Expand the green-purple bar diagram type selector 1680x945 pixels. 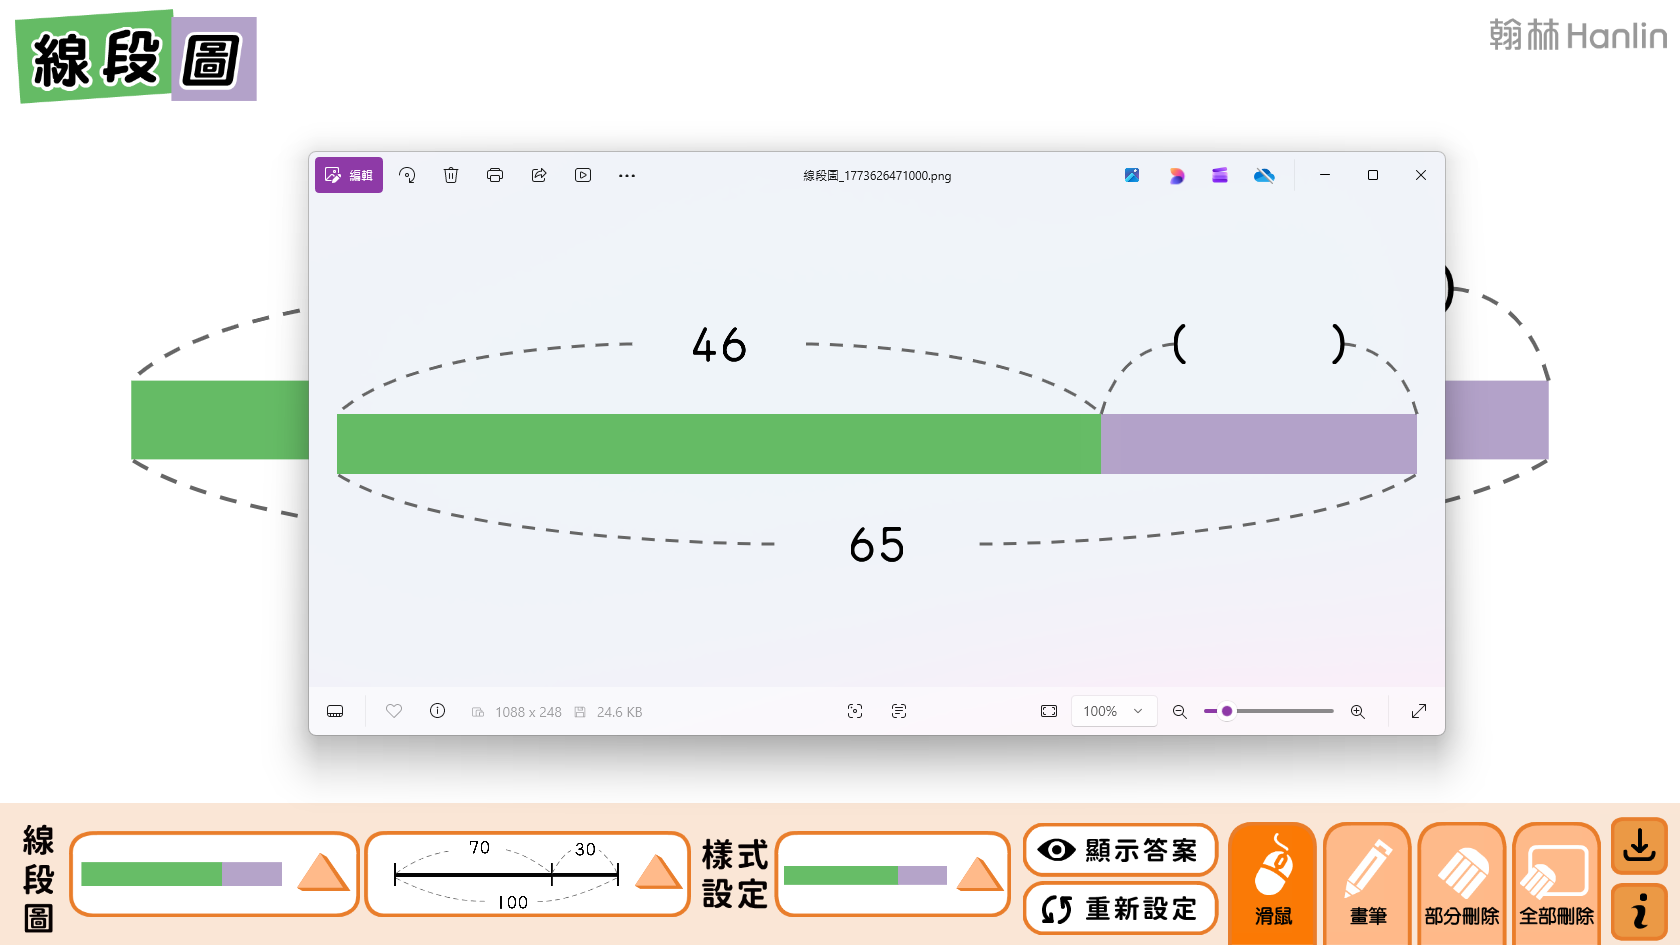[x=322, y=873]
